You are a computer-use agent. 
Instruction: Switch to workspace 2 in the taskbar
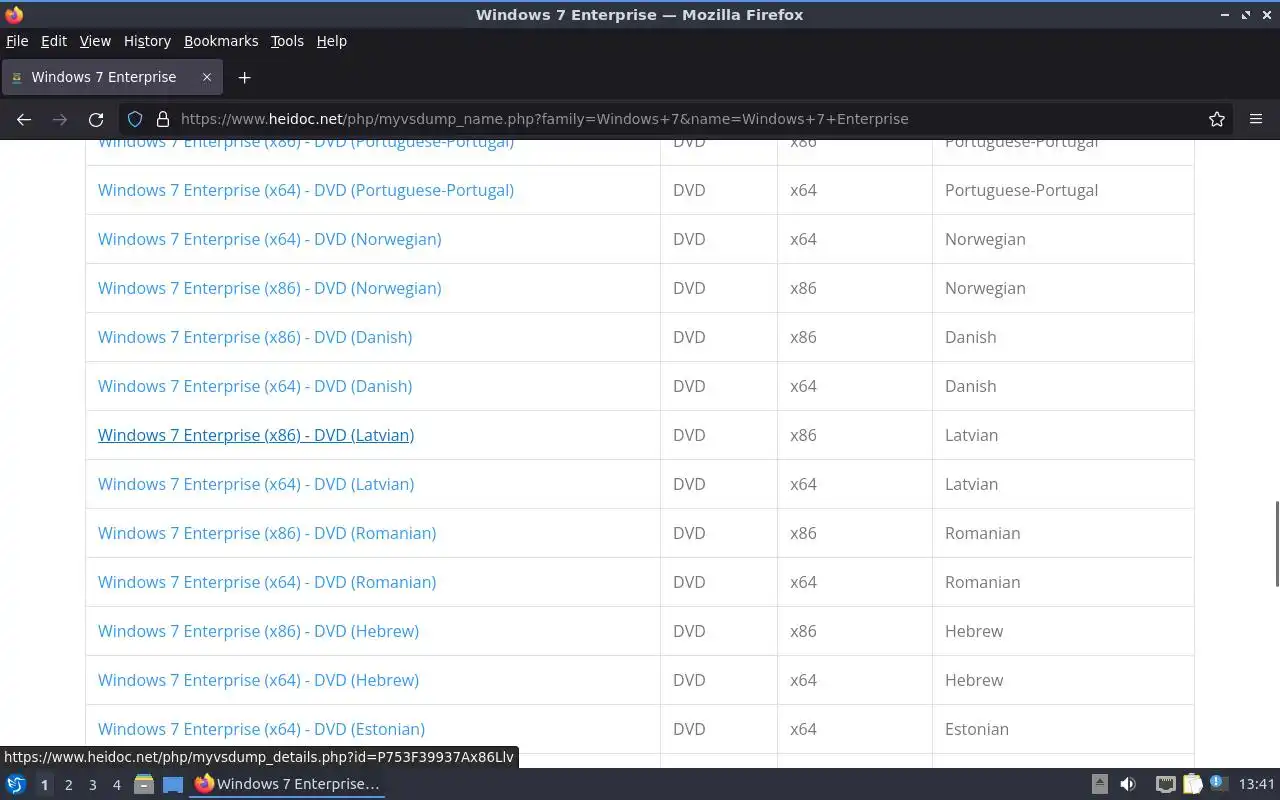(68, 785)
